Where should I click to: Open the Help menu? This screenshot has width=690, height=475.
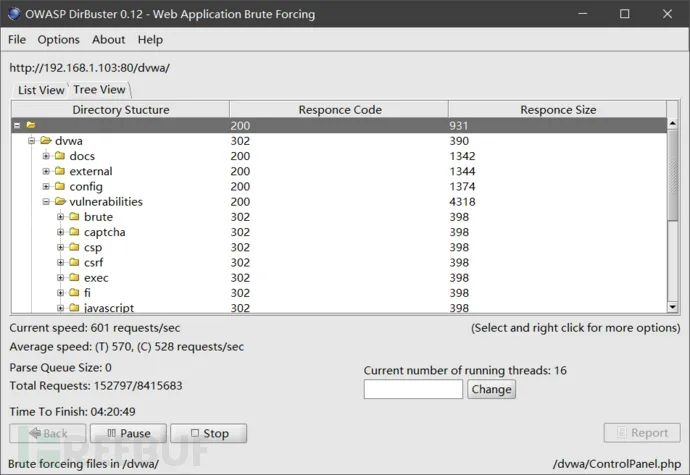150,40
